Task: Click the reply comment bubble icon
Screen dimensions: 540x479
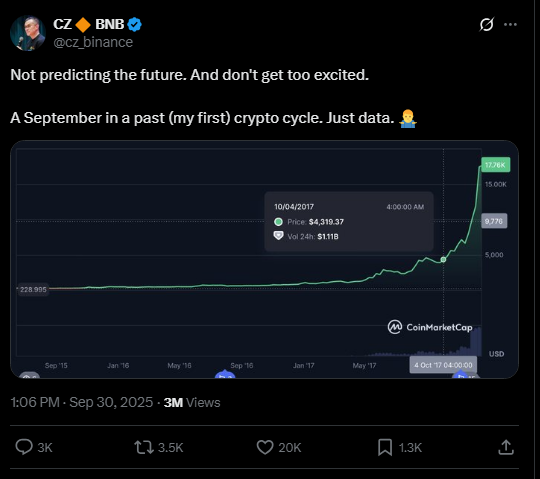Action: tap(24, 447)
